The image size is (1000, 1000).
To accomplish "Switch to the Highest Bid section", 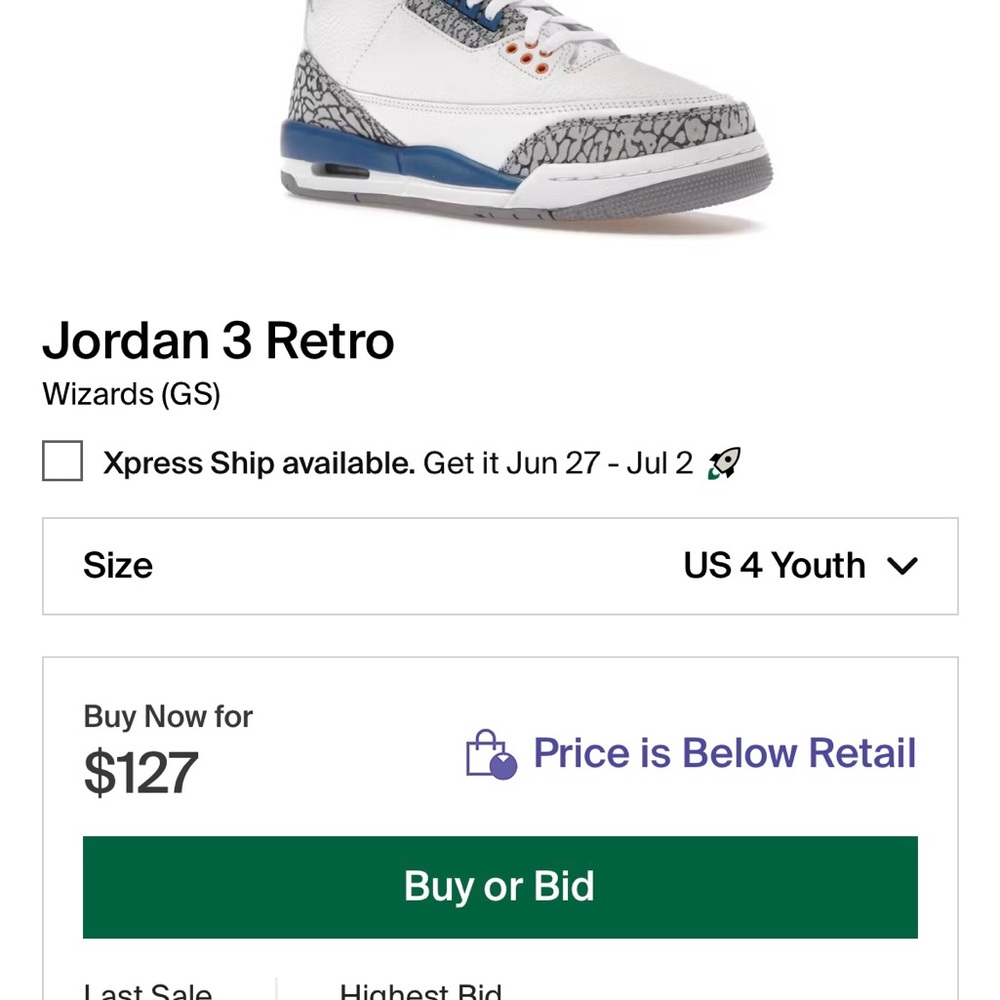I will tap(420, 990).
